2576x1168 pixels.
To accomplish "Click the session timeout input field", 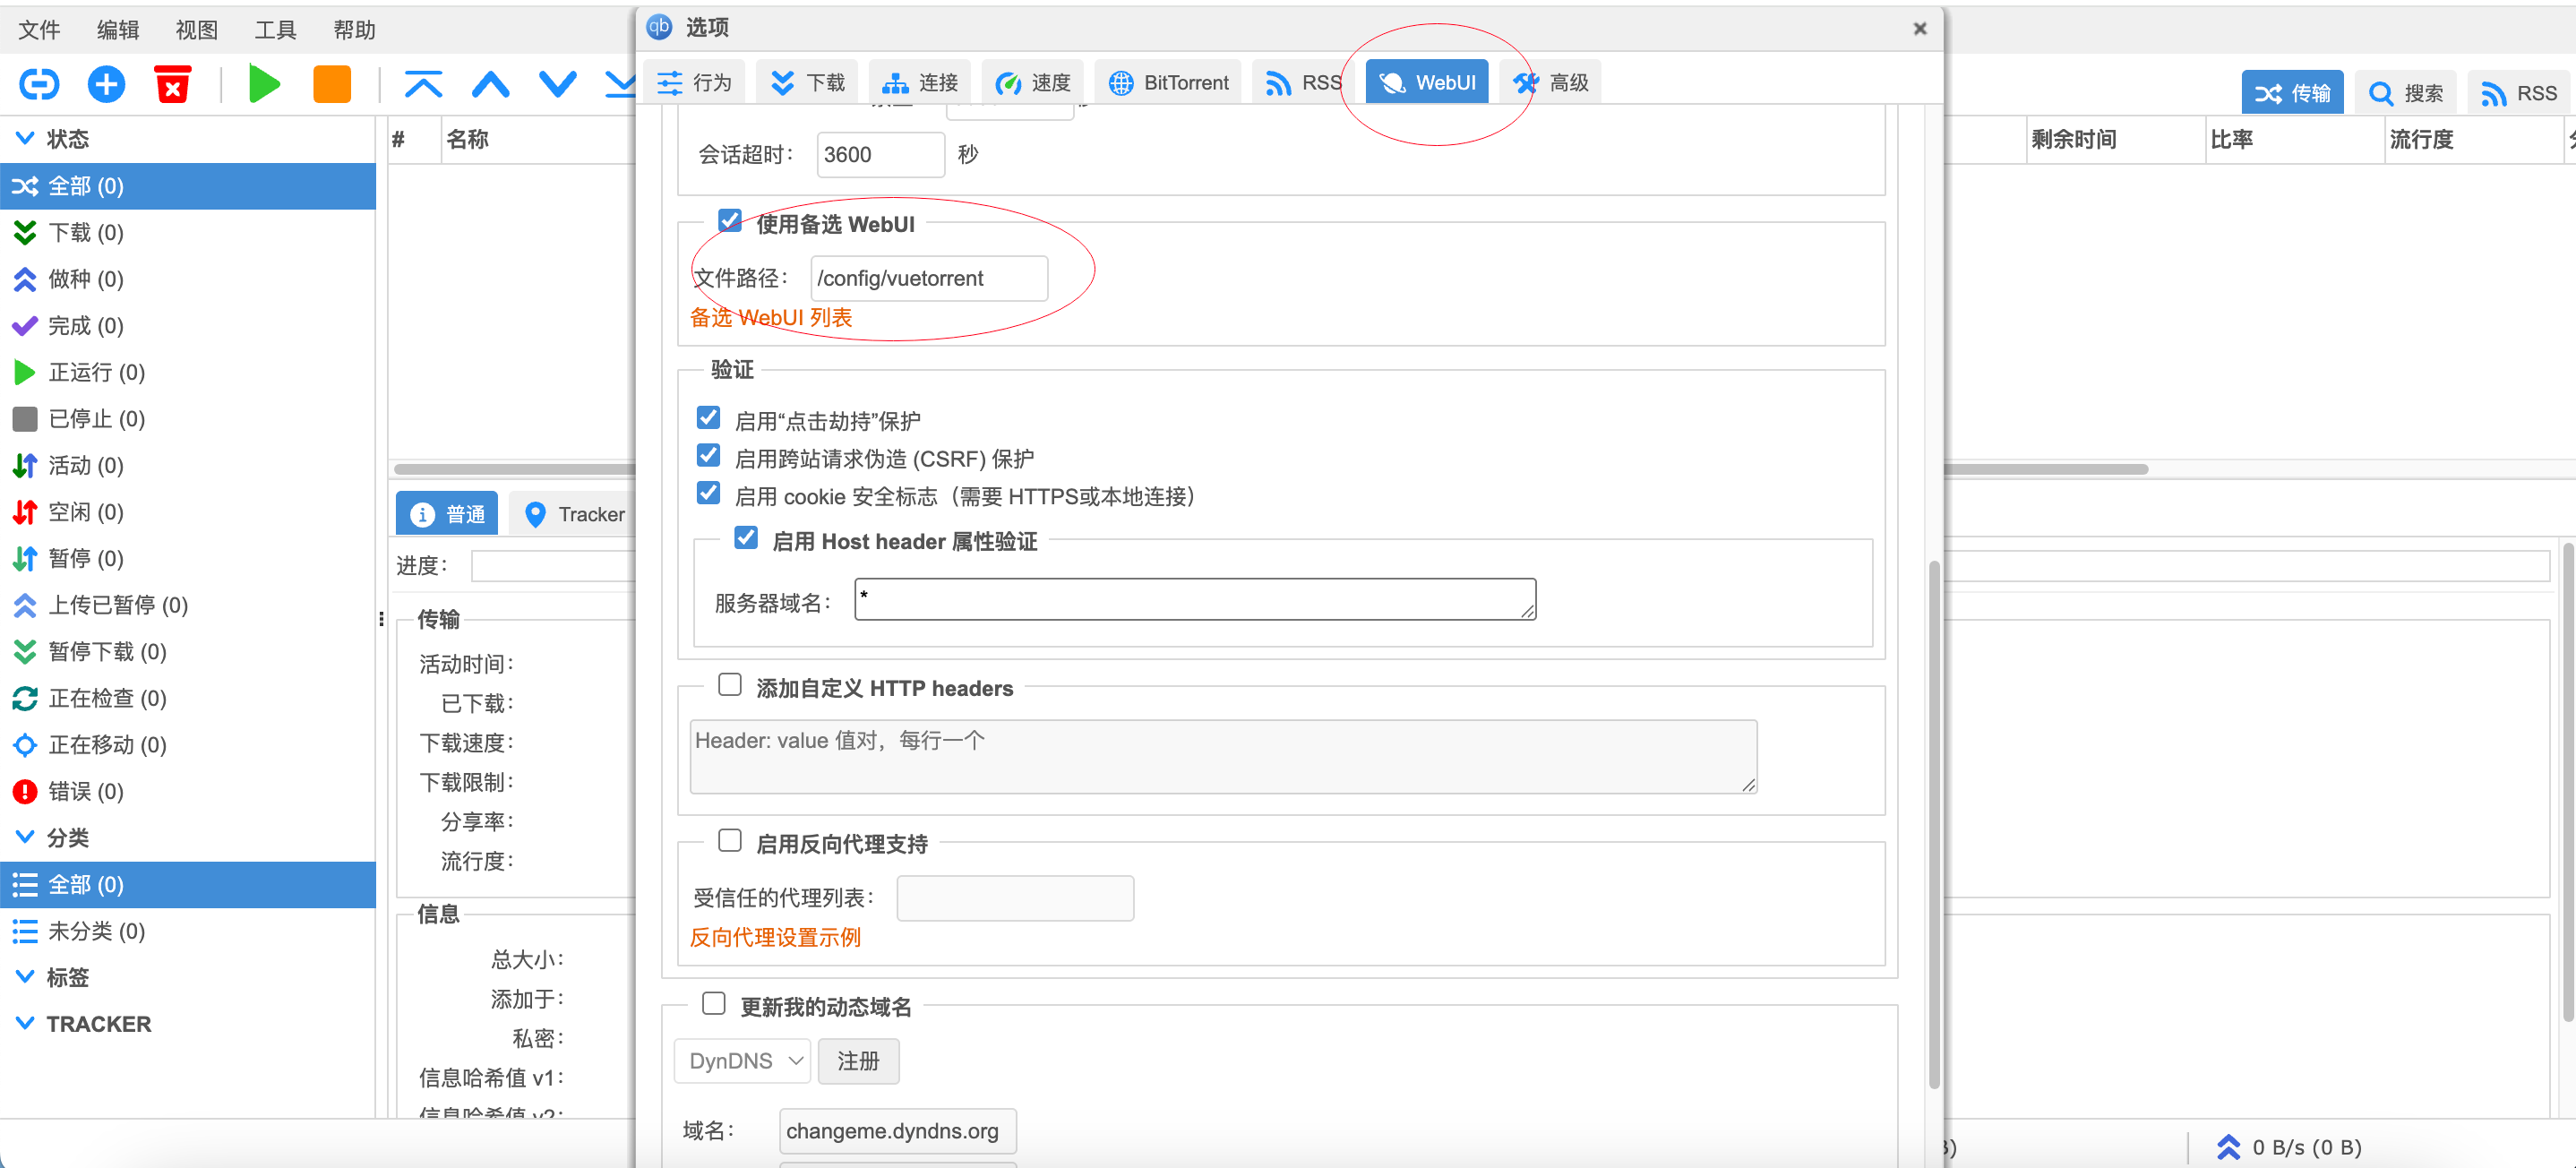I will [879, 154].
